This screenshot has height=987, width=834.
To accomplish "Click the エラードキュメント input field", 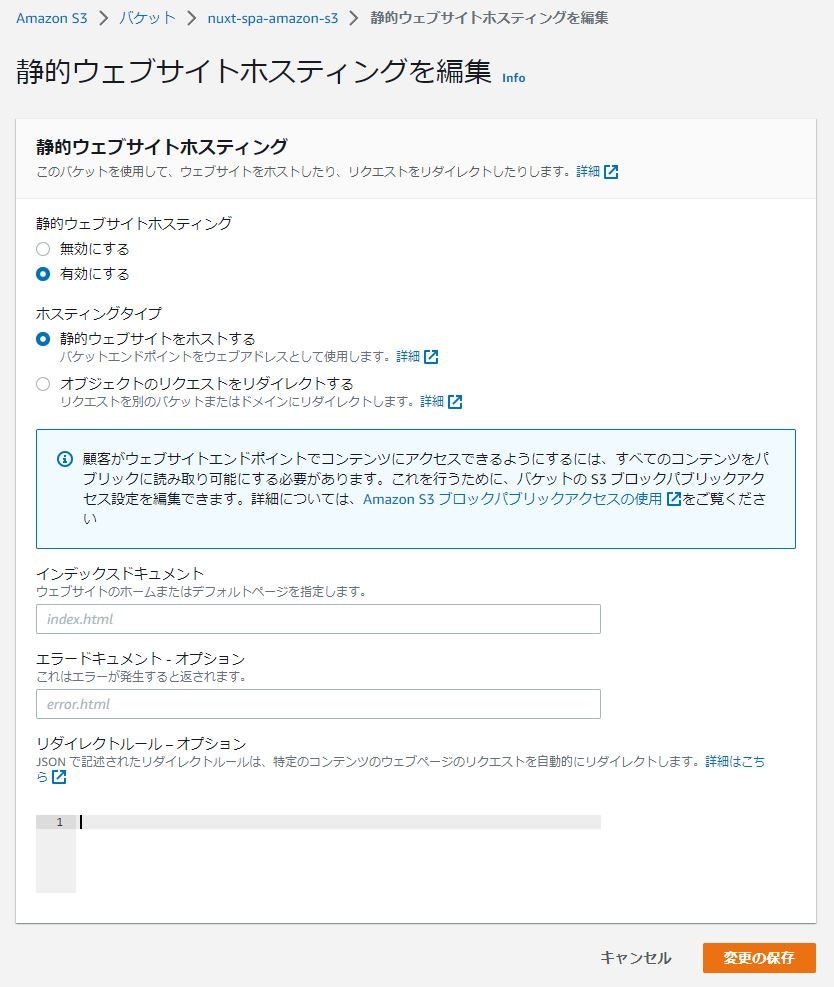I will pos(318,704).
